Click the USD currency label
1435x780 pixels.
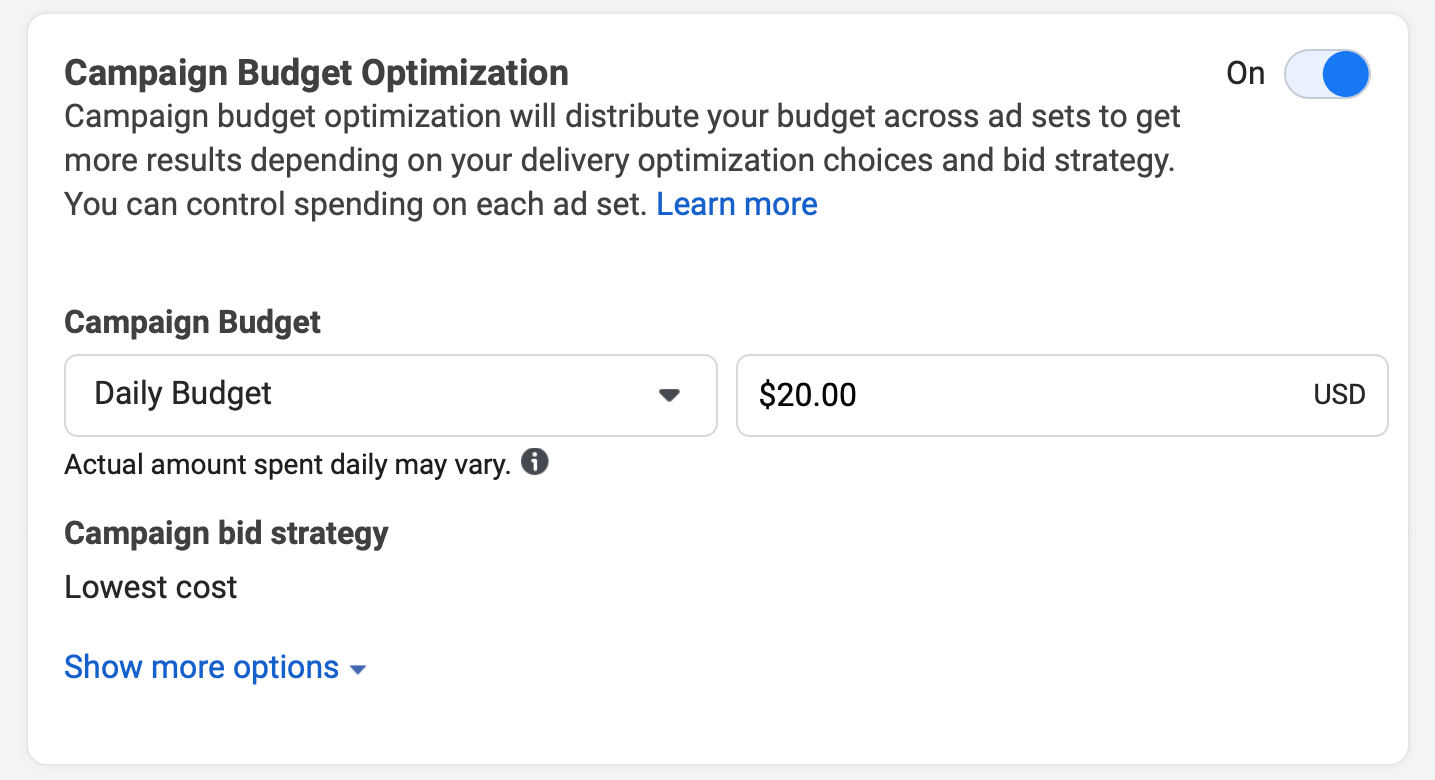1339,395
